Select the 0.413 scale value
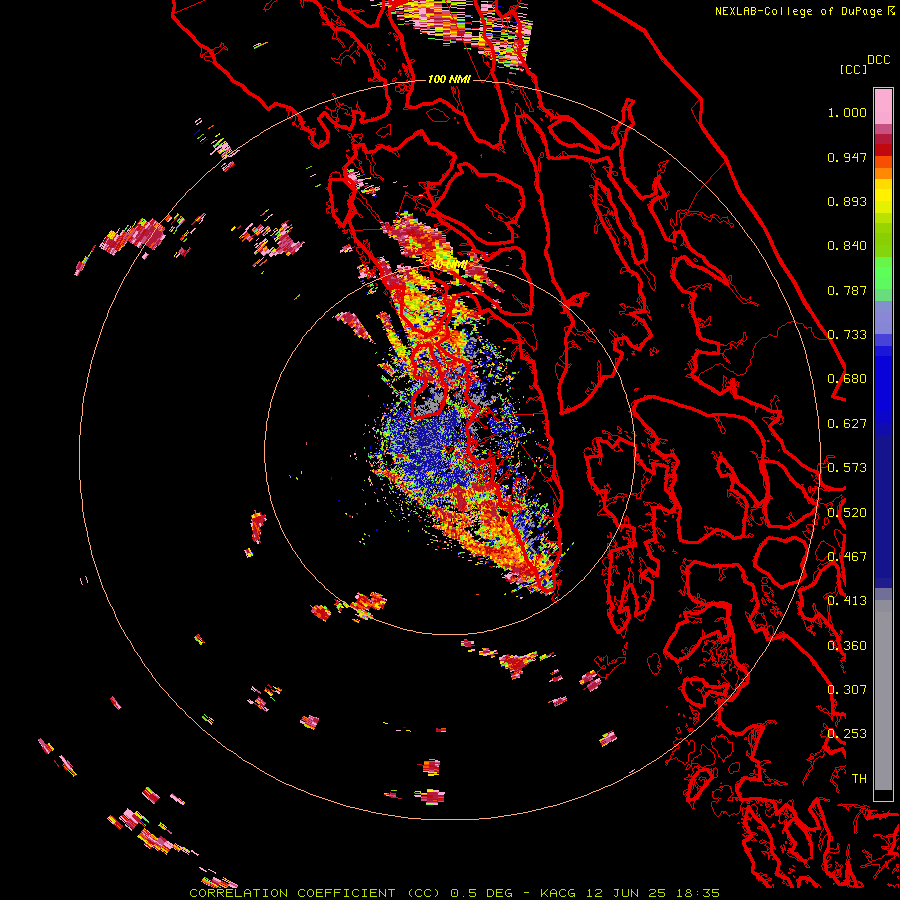Screen dimensions: 900x900 pos(847,601)
